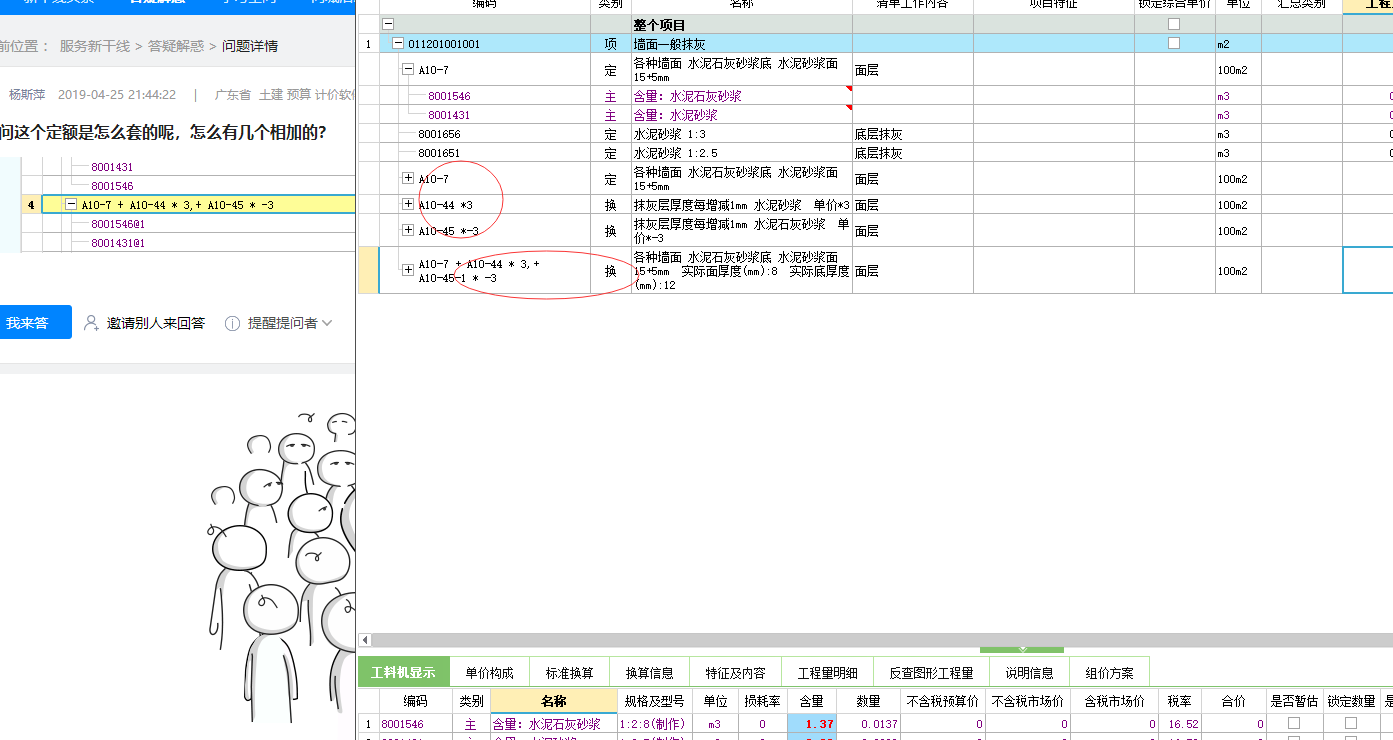The width and height of the screenshot is (1393, 740).
Task: Open the 标准换算 tab
Action: pyautogui.click(x=569, y=673)
